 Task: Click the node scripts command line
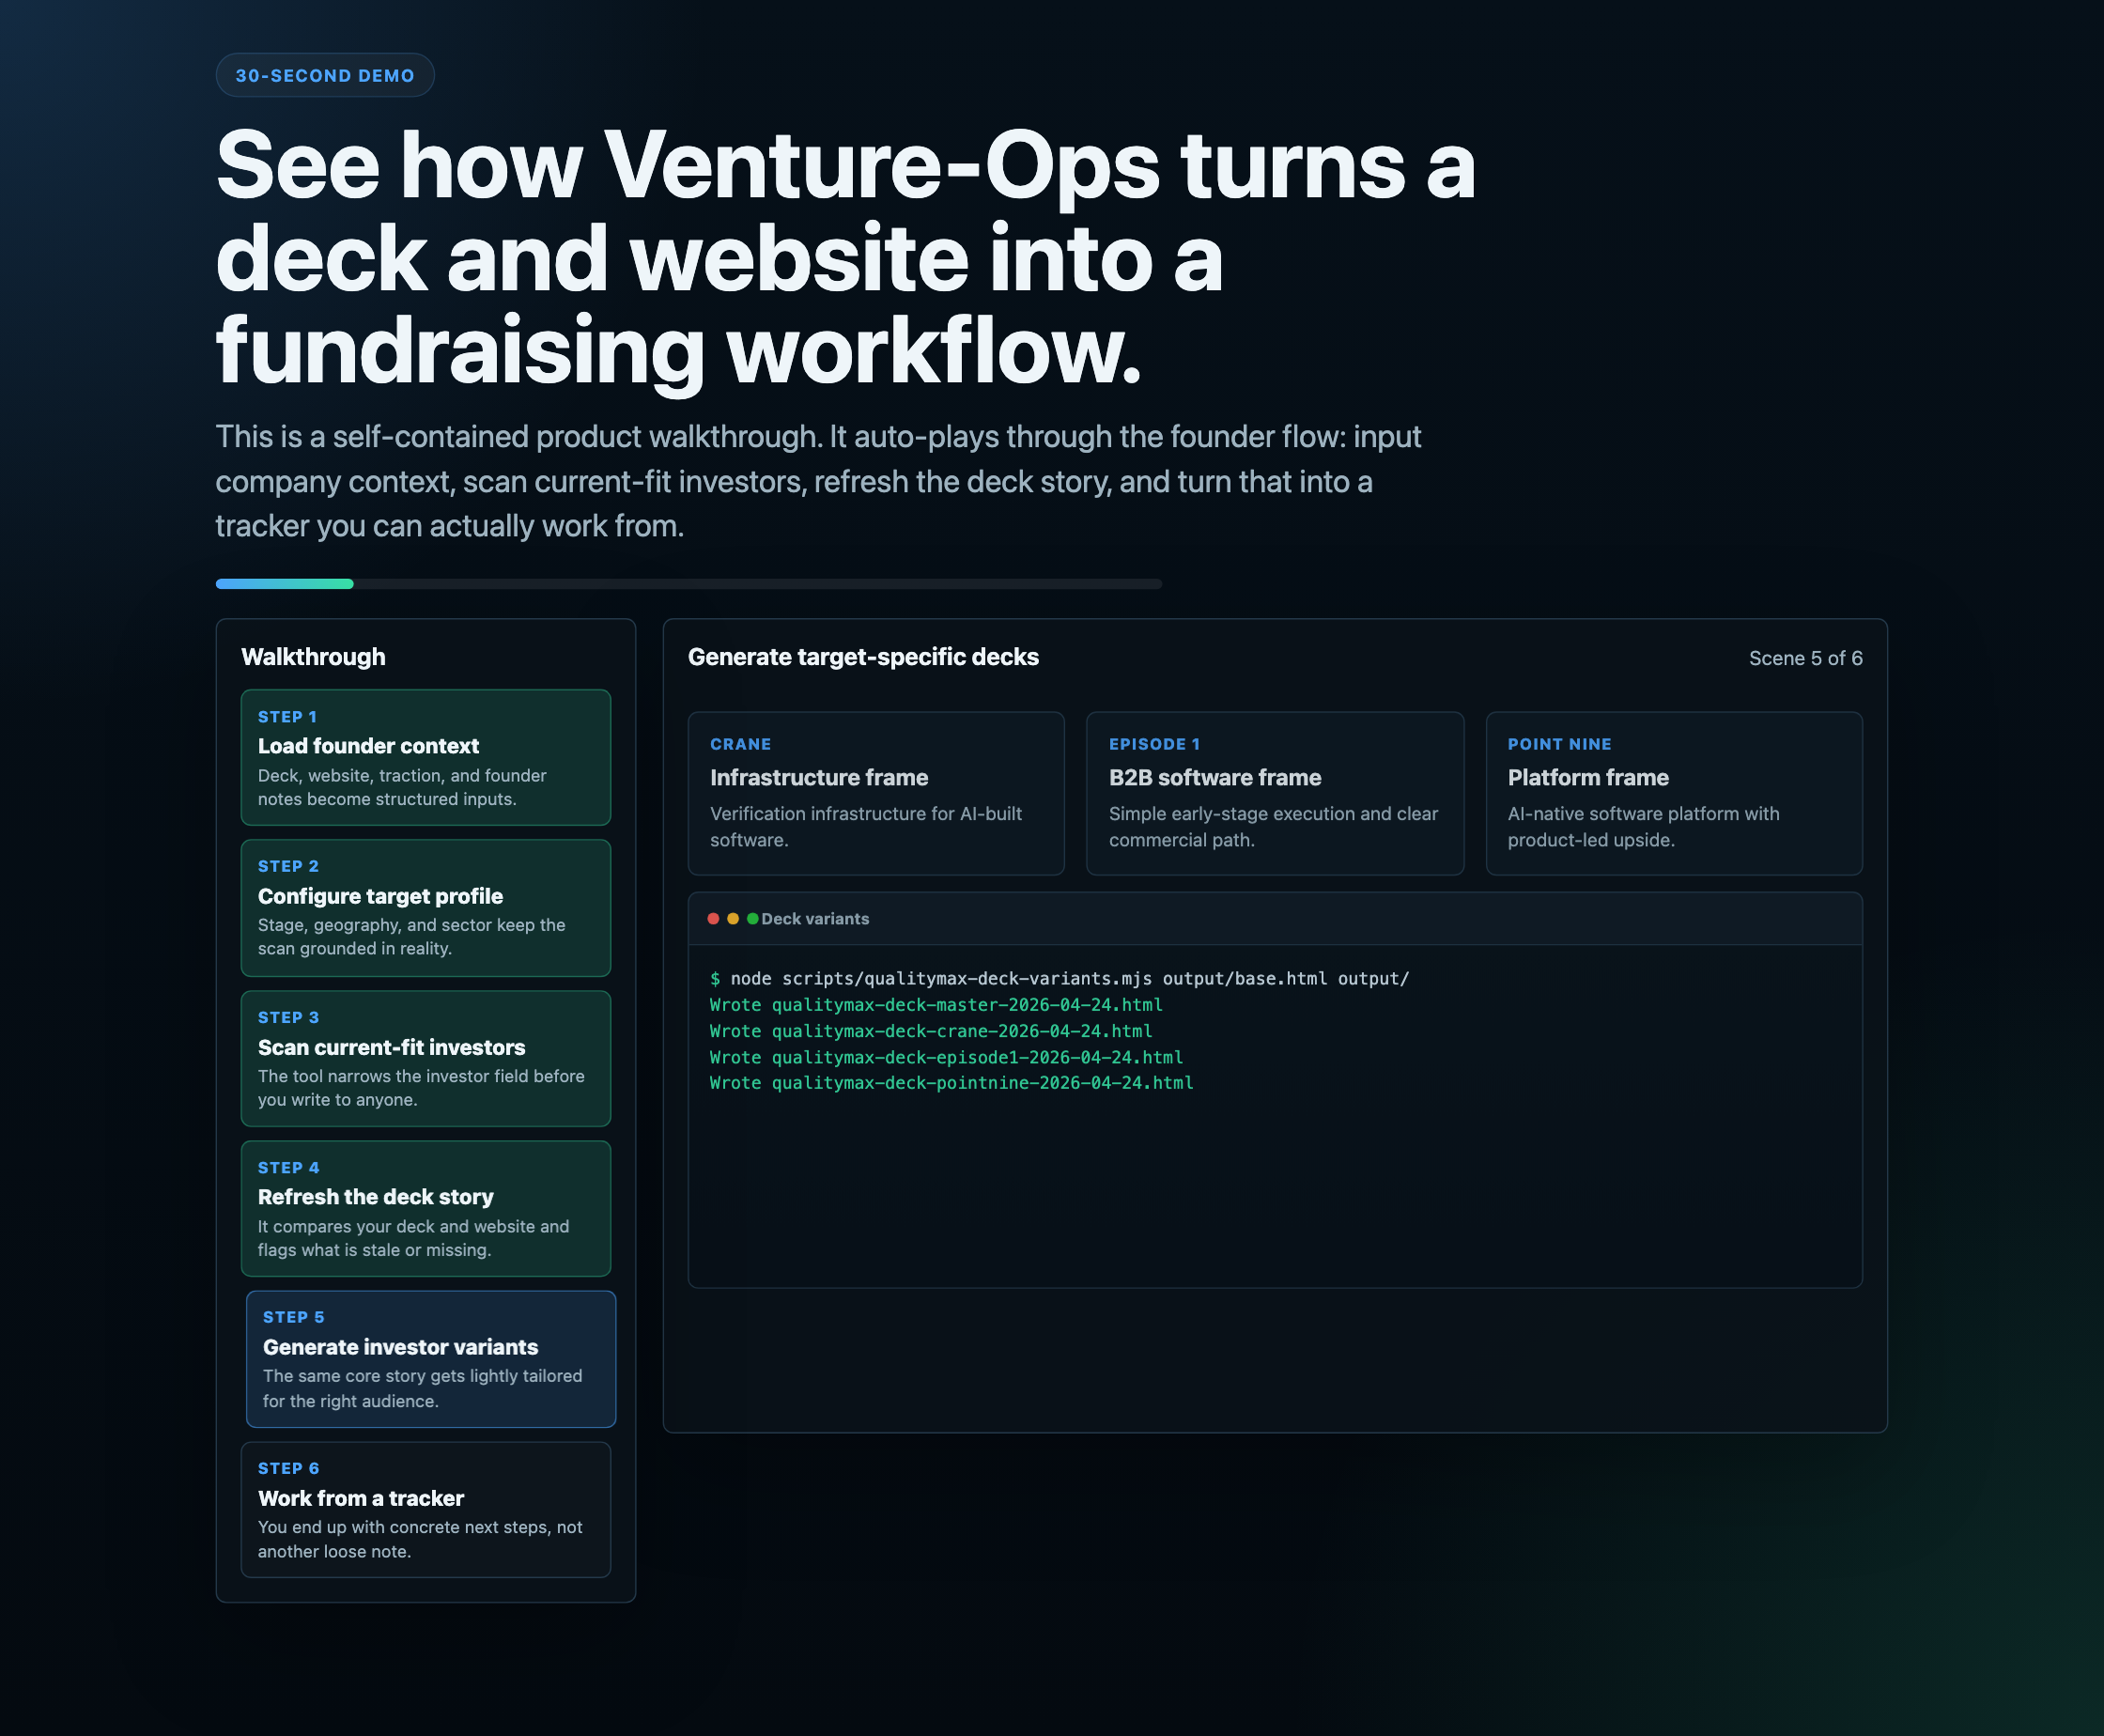tap(1059, 978)
